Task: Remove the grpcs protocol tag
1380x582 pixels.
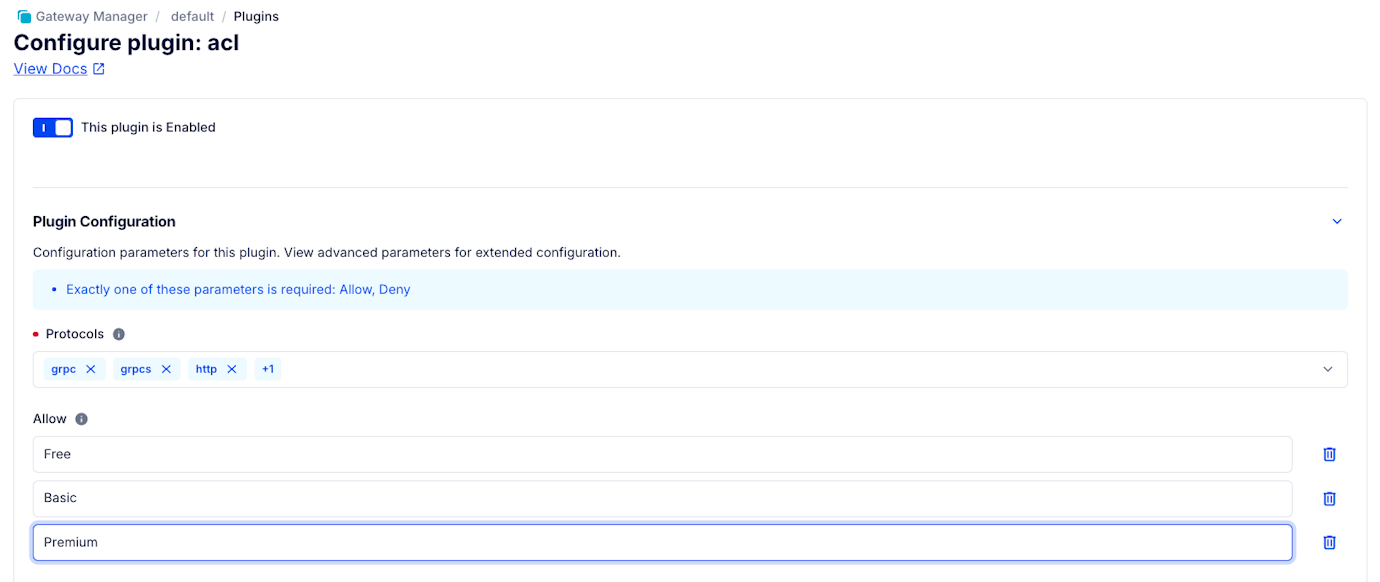Action: (166, 368)
